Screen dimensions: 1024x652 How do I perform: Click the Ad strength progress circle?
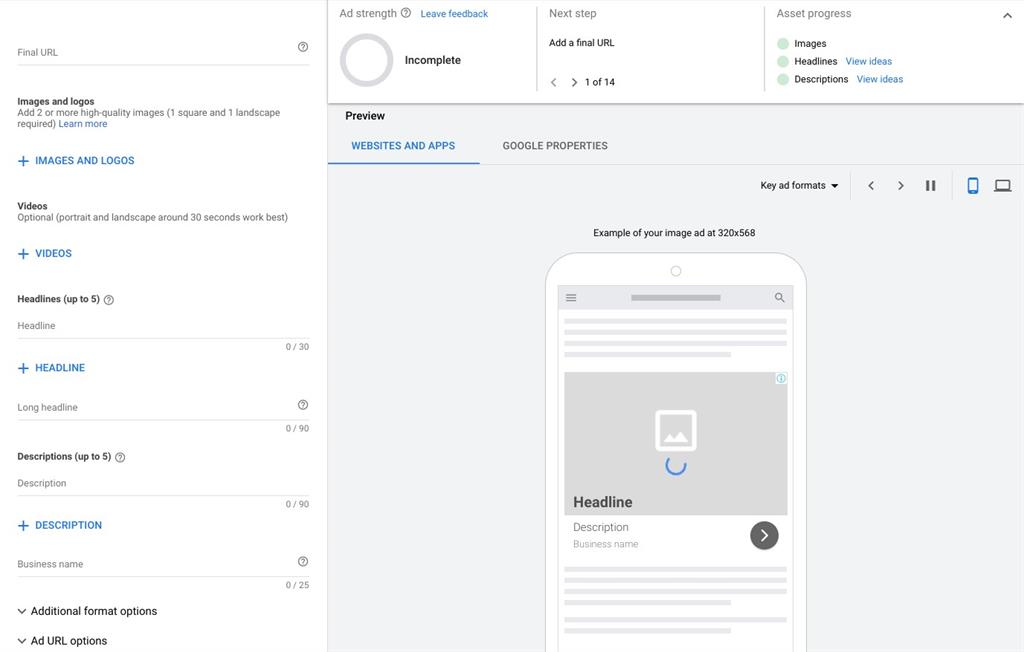coord(366,60)
